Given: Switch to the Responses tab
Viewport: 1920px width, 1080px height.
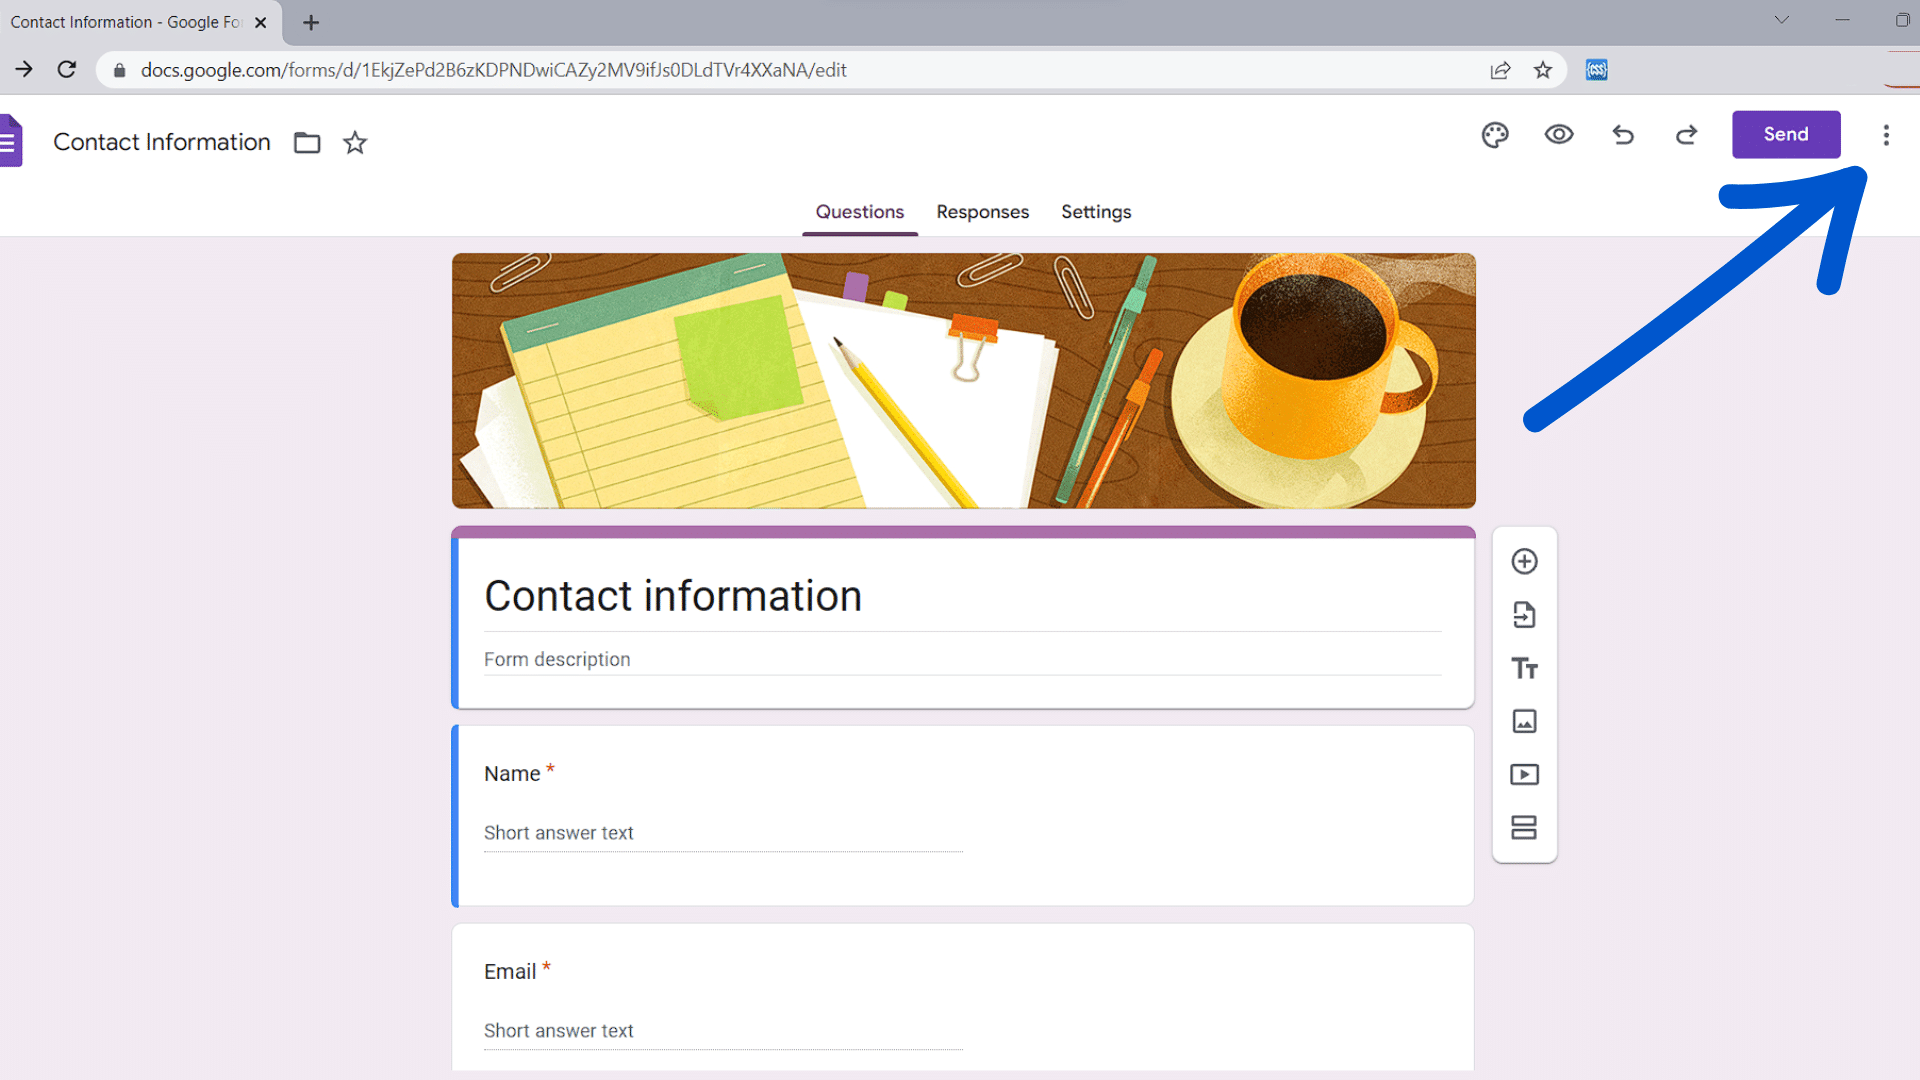Looking at the screenshot, I should (x=982, y=211).
